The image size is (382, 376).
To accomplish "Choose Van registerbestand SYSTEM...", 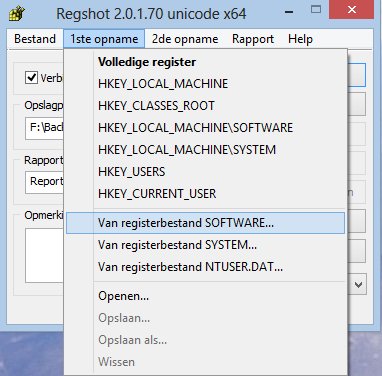I will pos(205,245).
